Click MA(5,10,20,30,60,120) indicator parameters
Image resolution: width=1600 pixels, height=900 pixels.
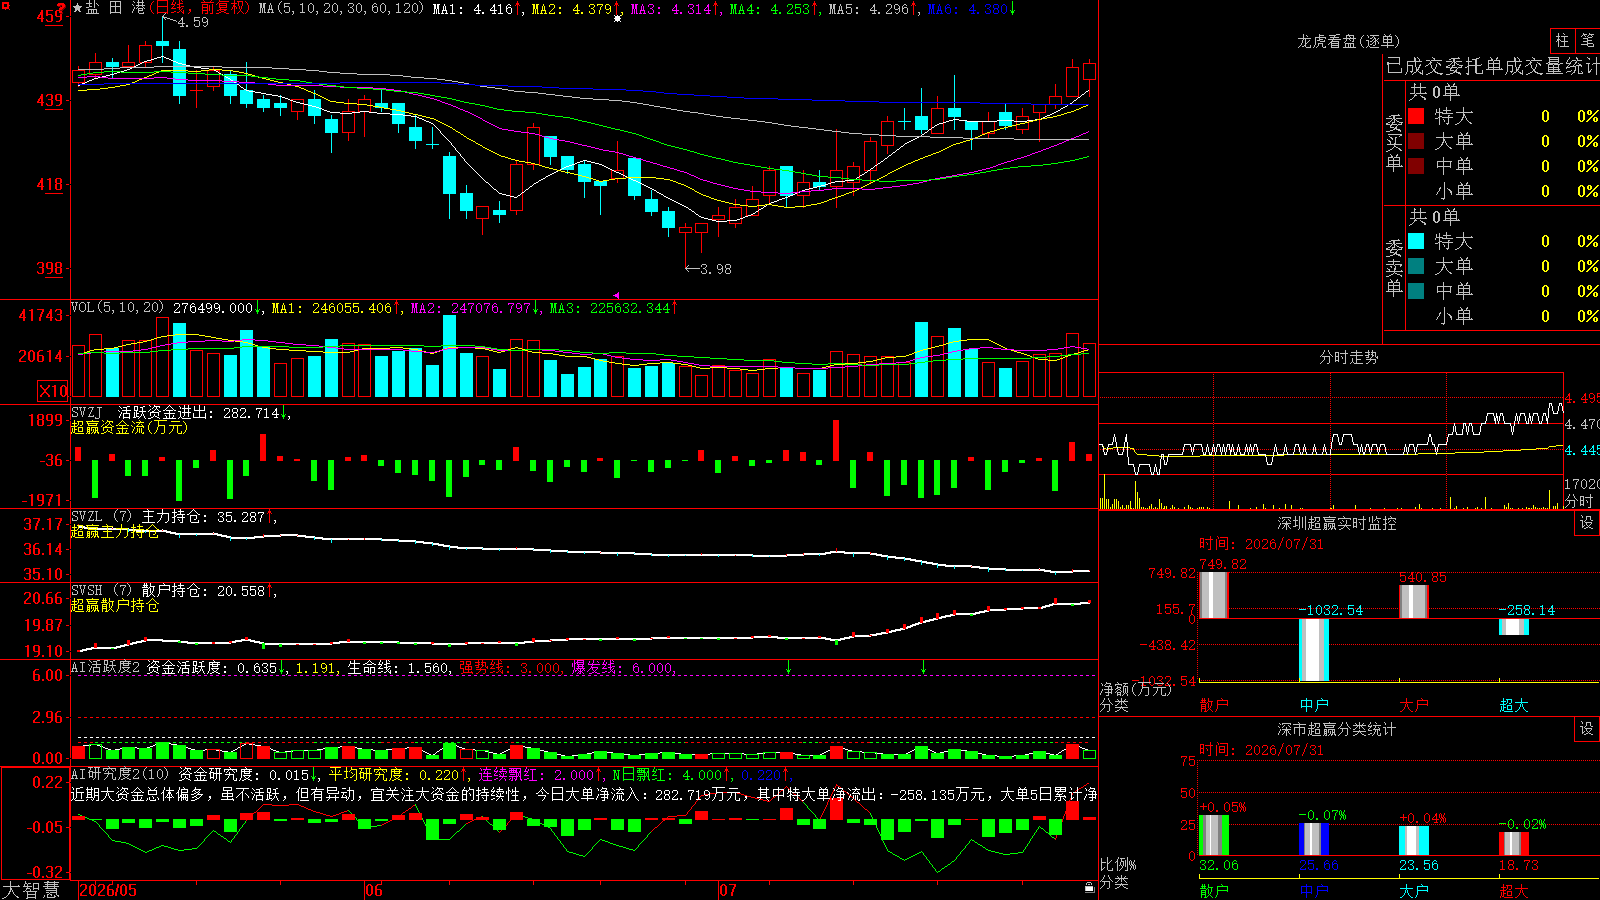pos(341,8)
